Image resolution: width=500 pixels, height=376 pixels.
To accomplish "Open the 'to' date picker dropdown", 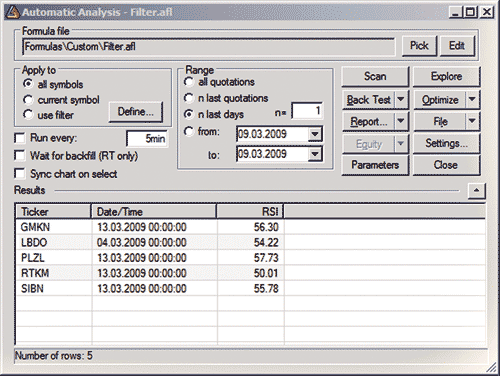I will pyautogui.click(x=315, y=154).
